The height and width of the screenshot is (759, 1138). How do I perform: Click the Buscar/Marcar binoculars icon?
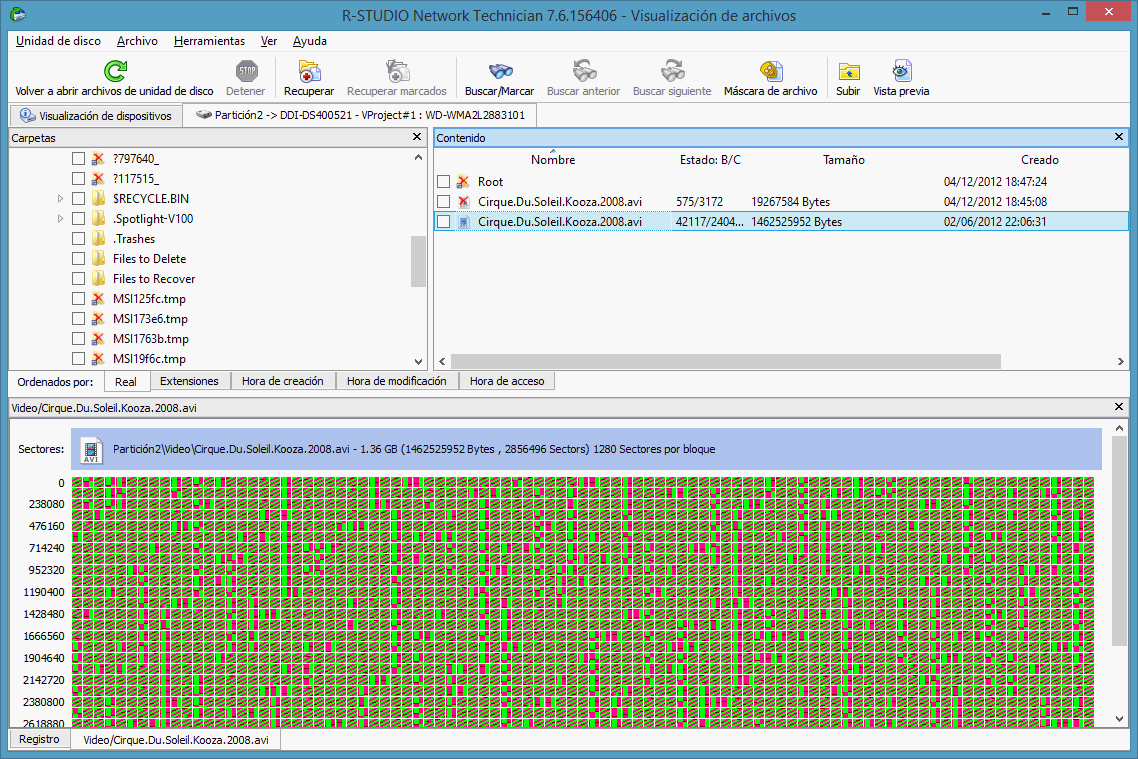[x=500, y=72]
